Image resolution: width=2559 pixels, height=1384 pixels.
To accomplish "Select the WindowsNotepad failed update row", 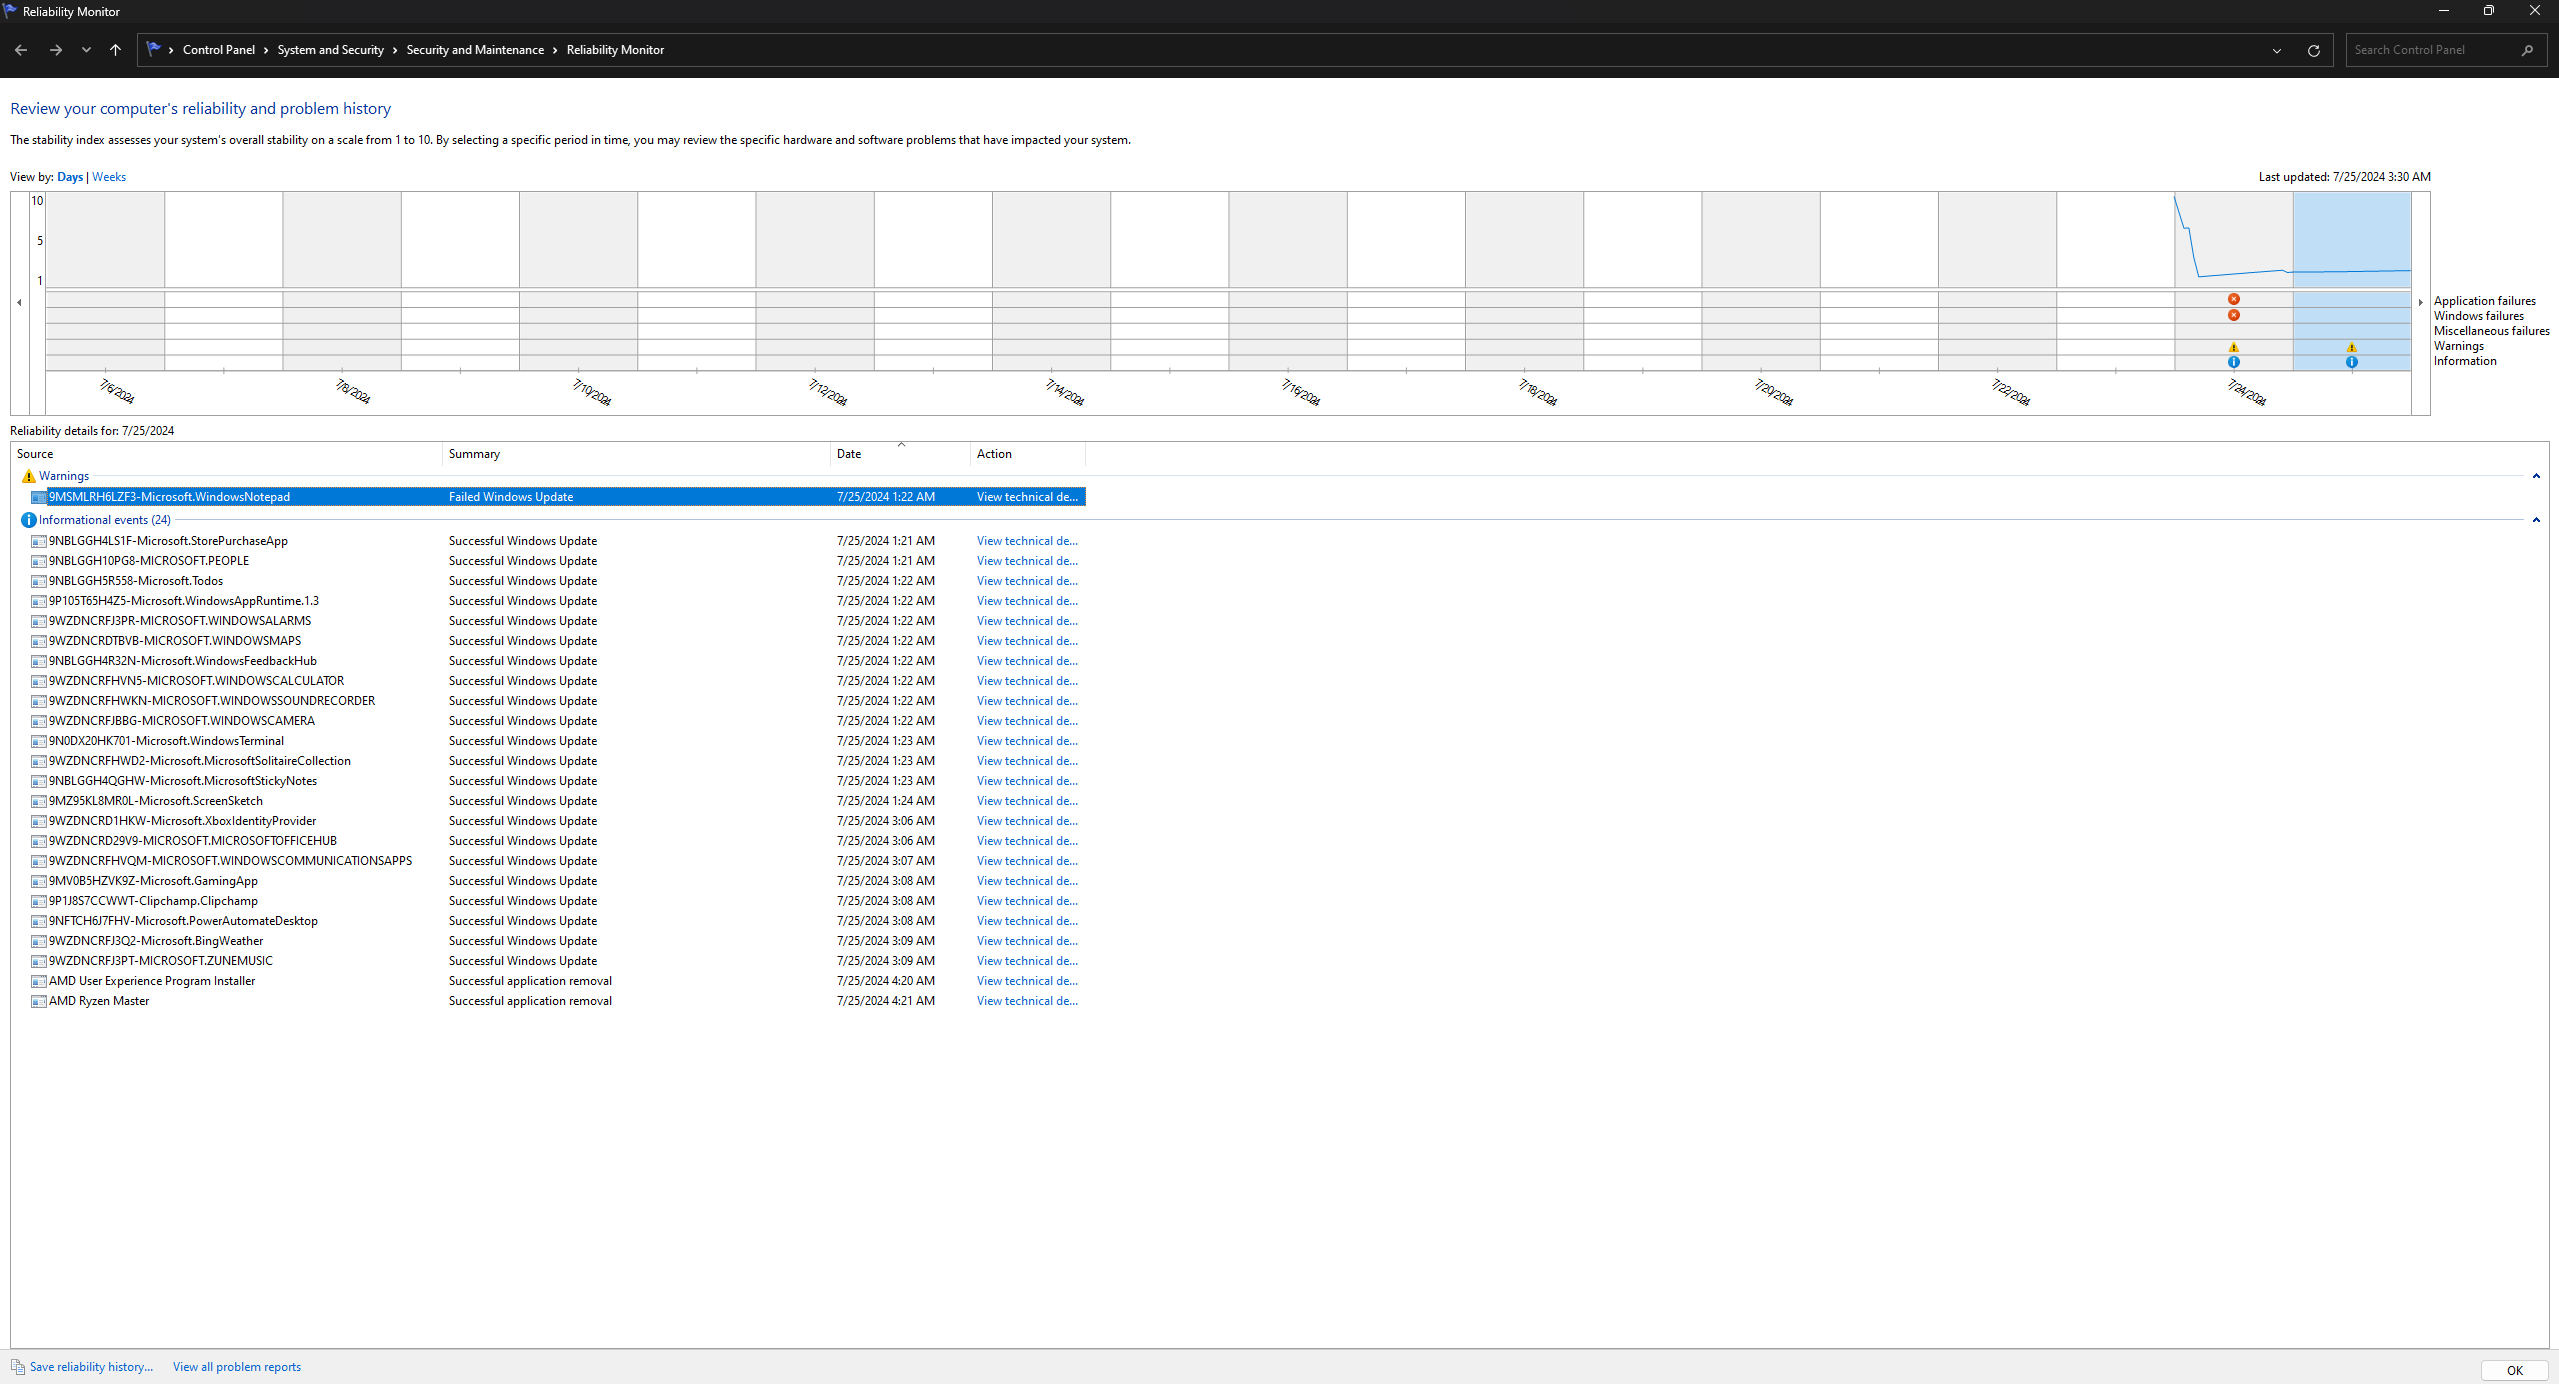I will pos(558,497).
